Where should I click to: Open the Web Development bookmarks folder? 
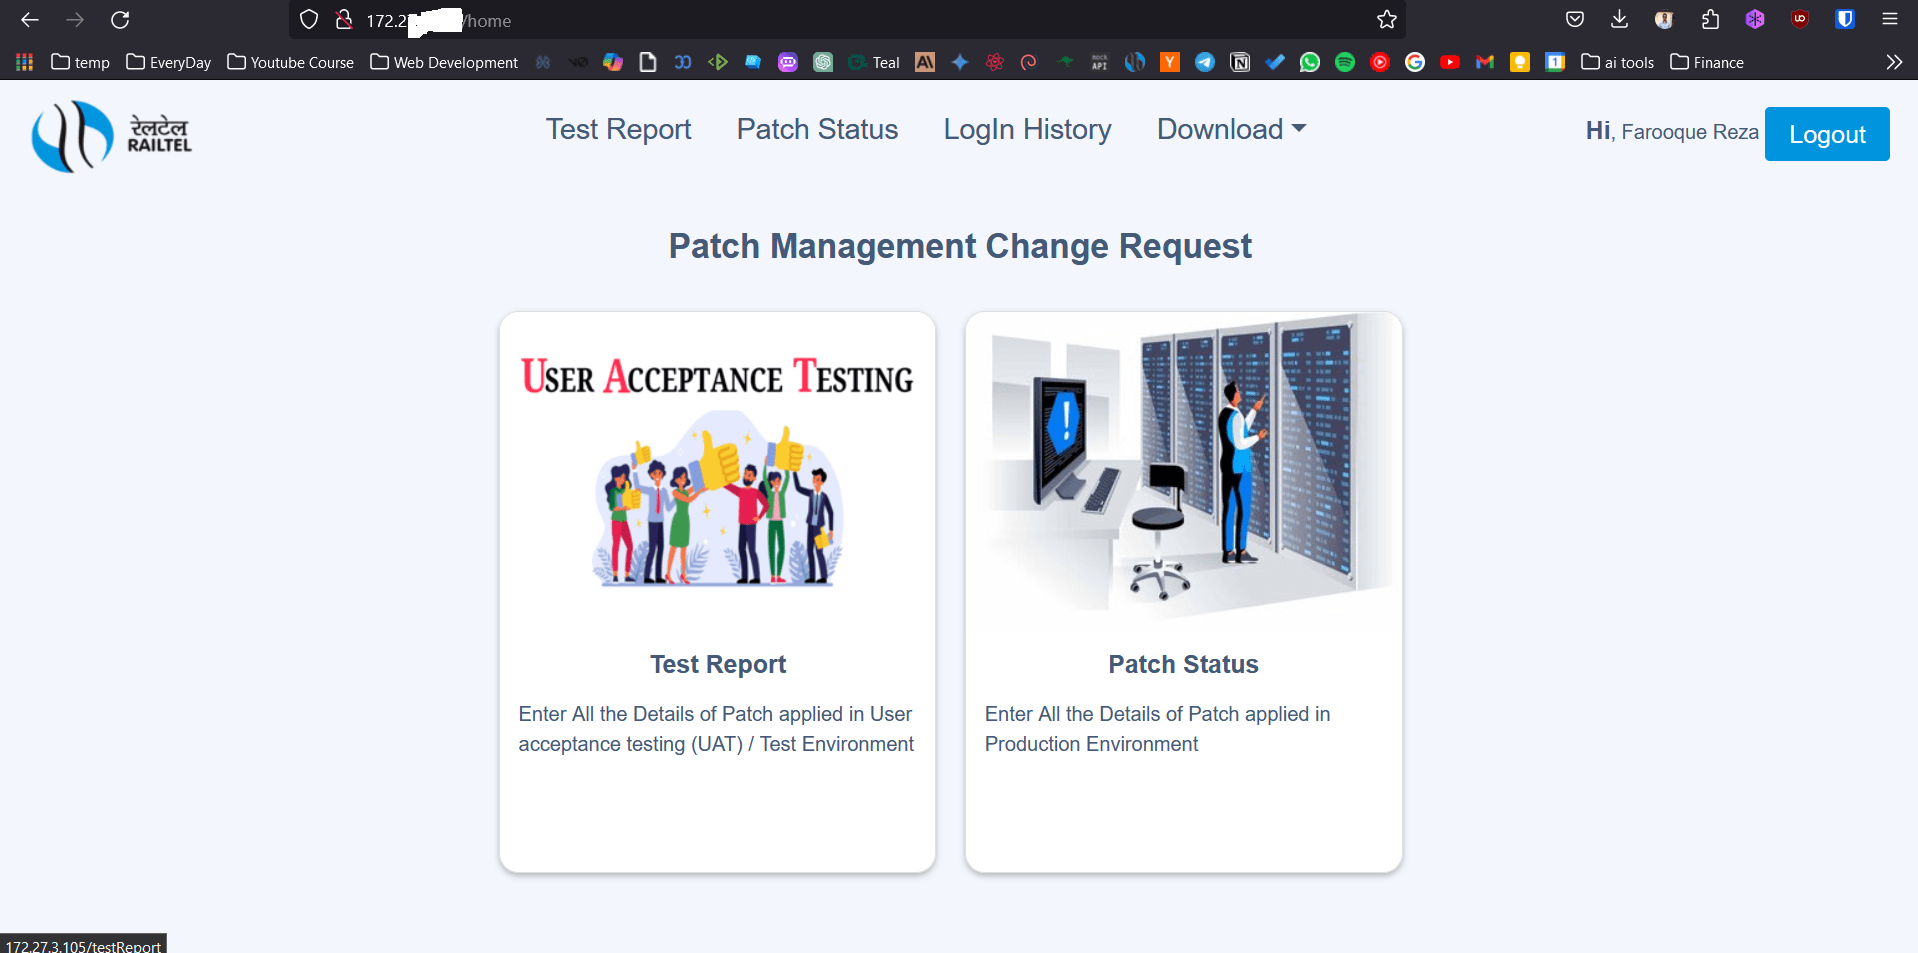[444, 62]
